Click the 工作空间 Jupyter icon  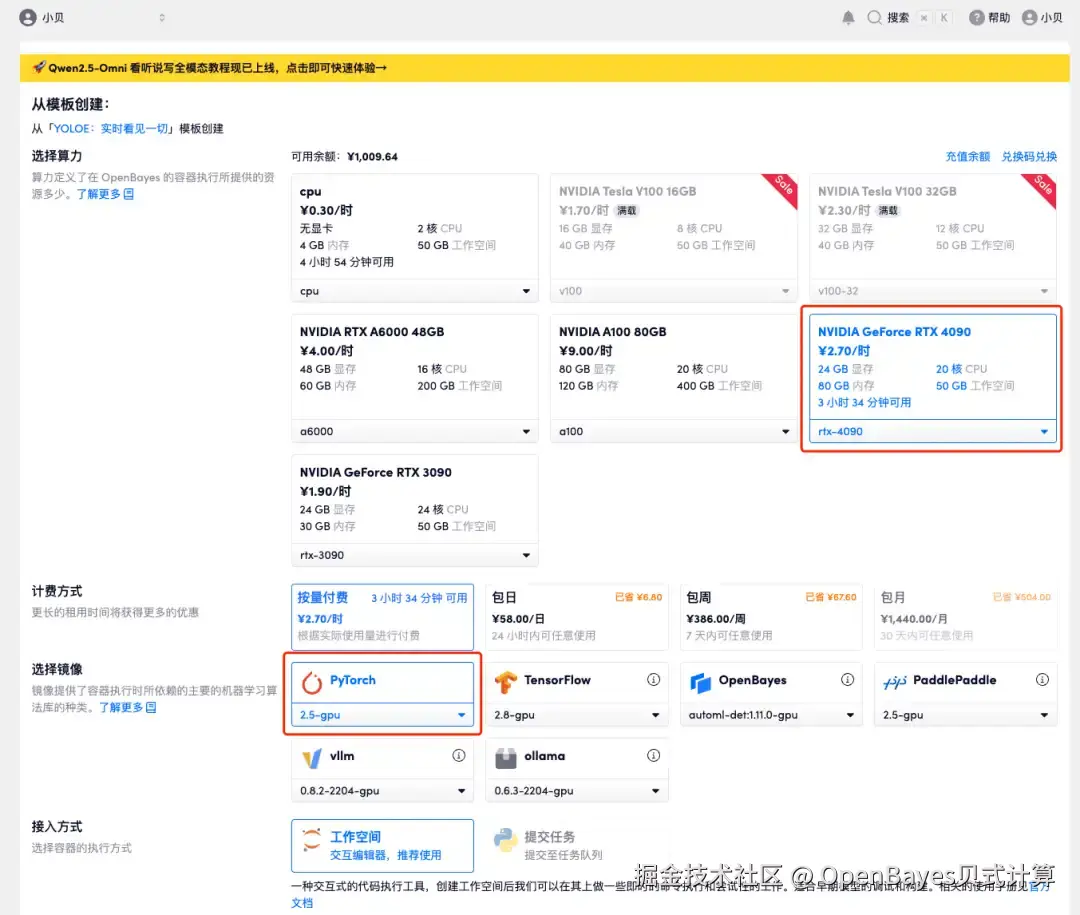(x=312, y=840)
